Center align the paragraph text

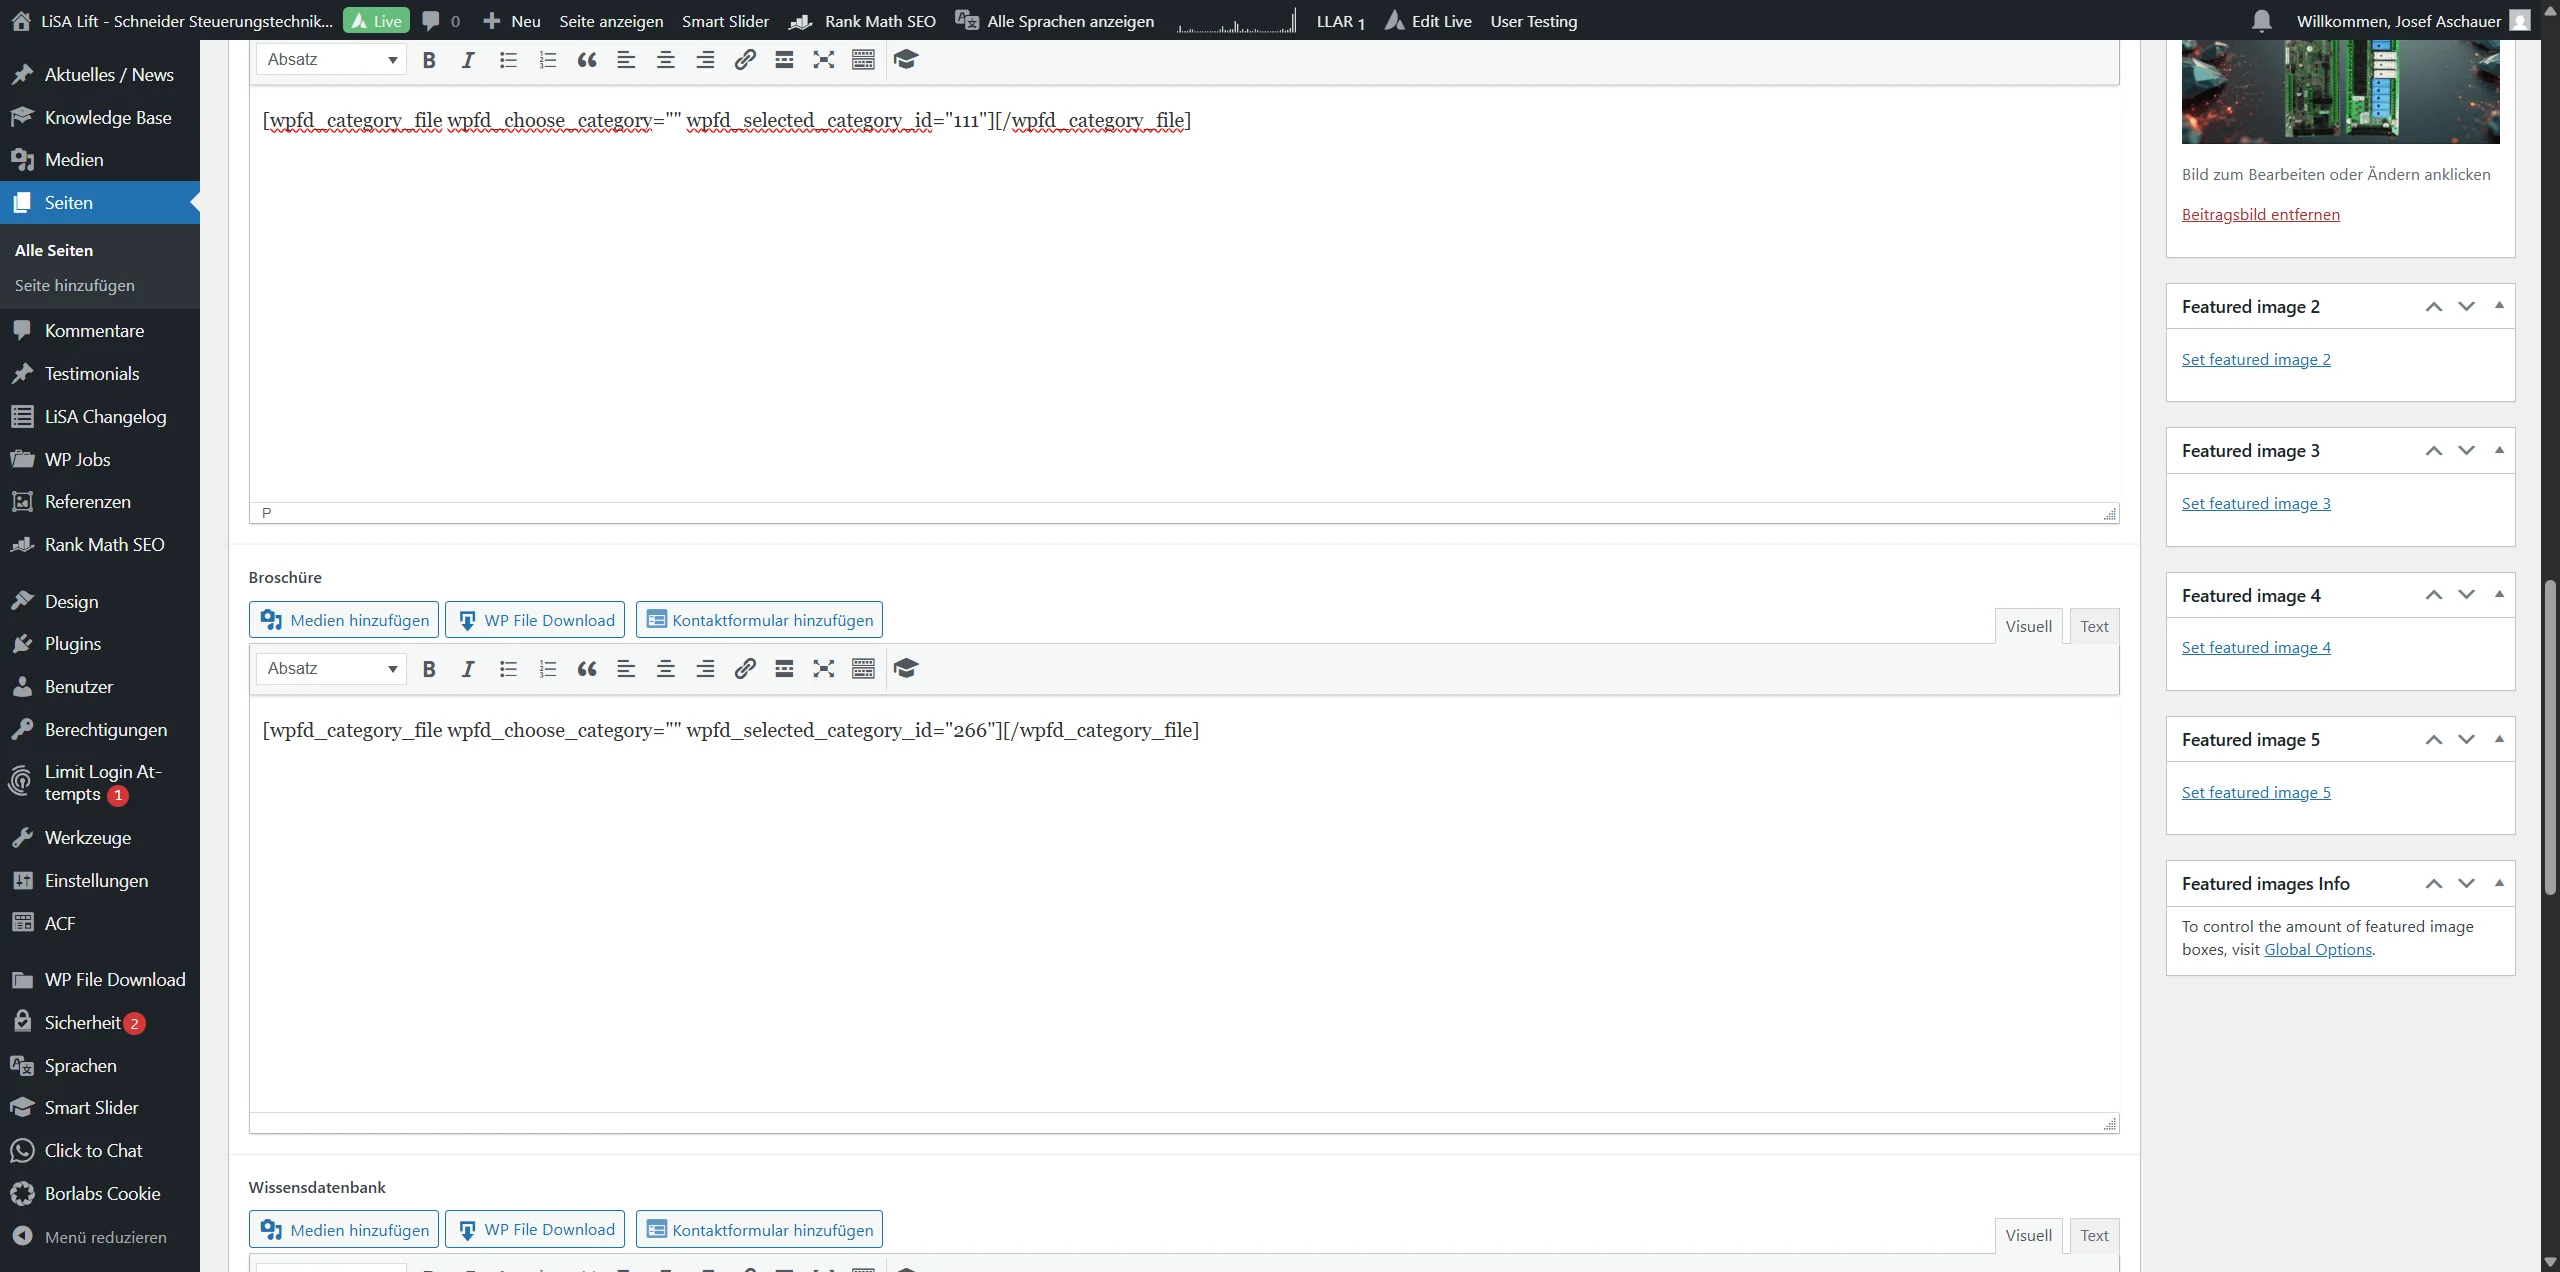click(666, 668)
